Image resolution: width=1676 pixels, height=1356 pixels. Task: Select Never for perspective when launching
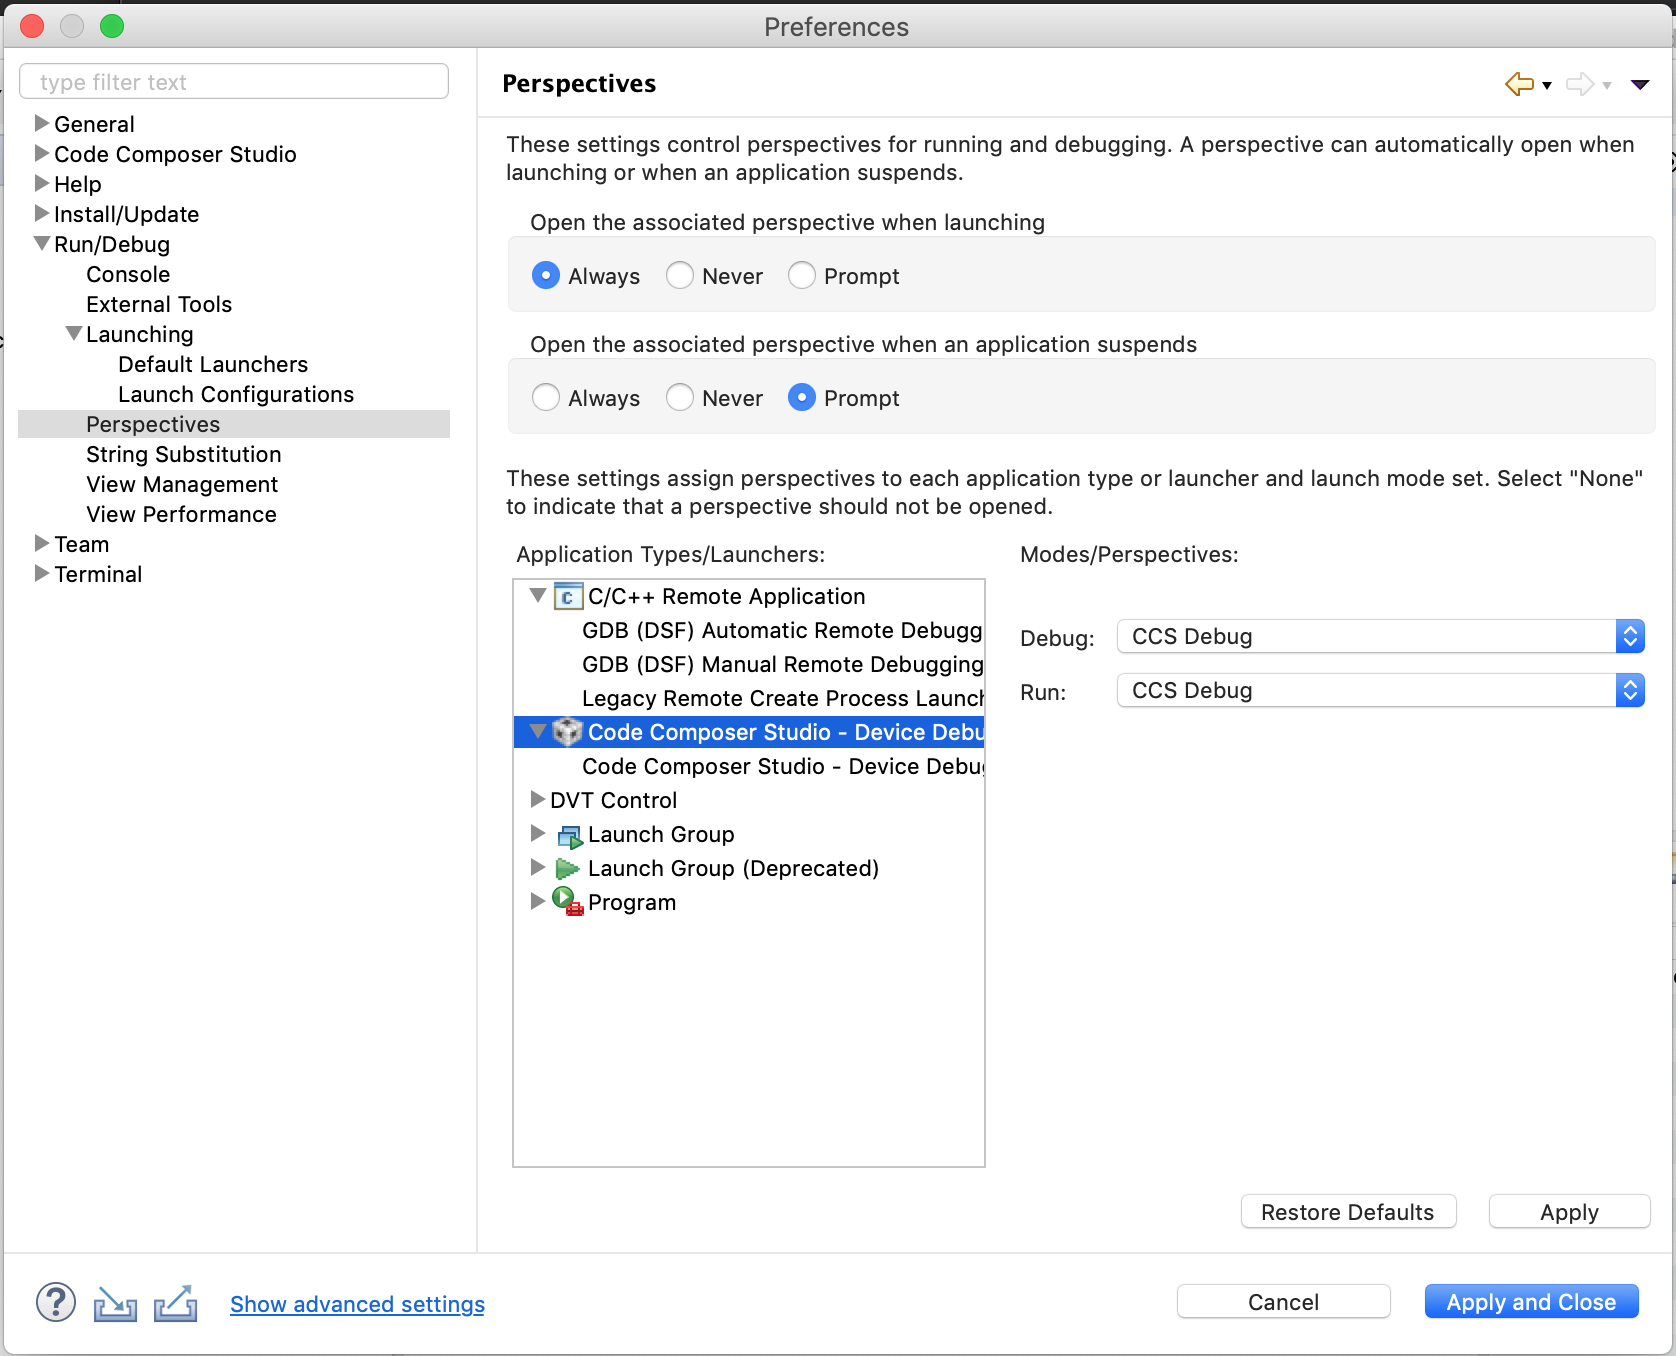[680, 276]
